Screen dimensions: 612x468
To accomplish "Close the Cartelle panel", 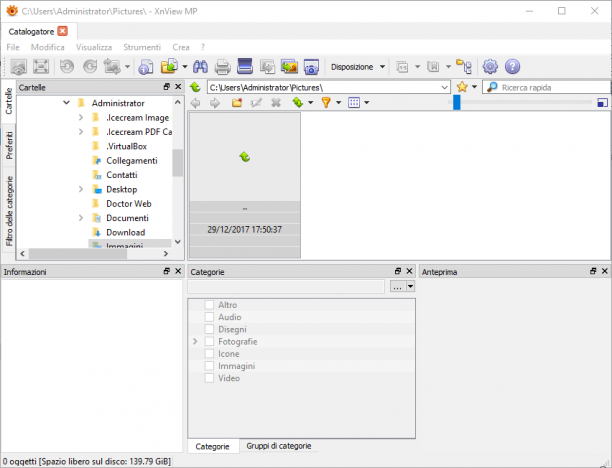I will tap(178, 87).
